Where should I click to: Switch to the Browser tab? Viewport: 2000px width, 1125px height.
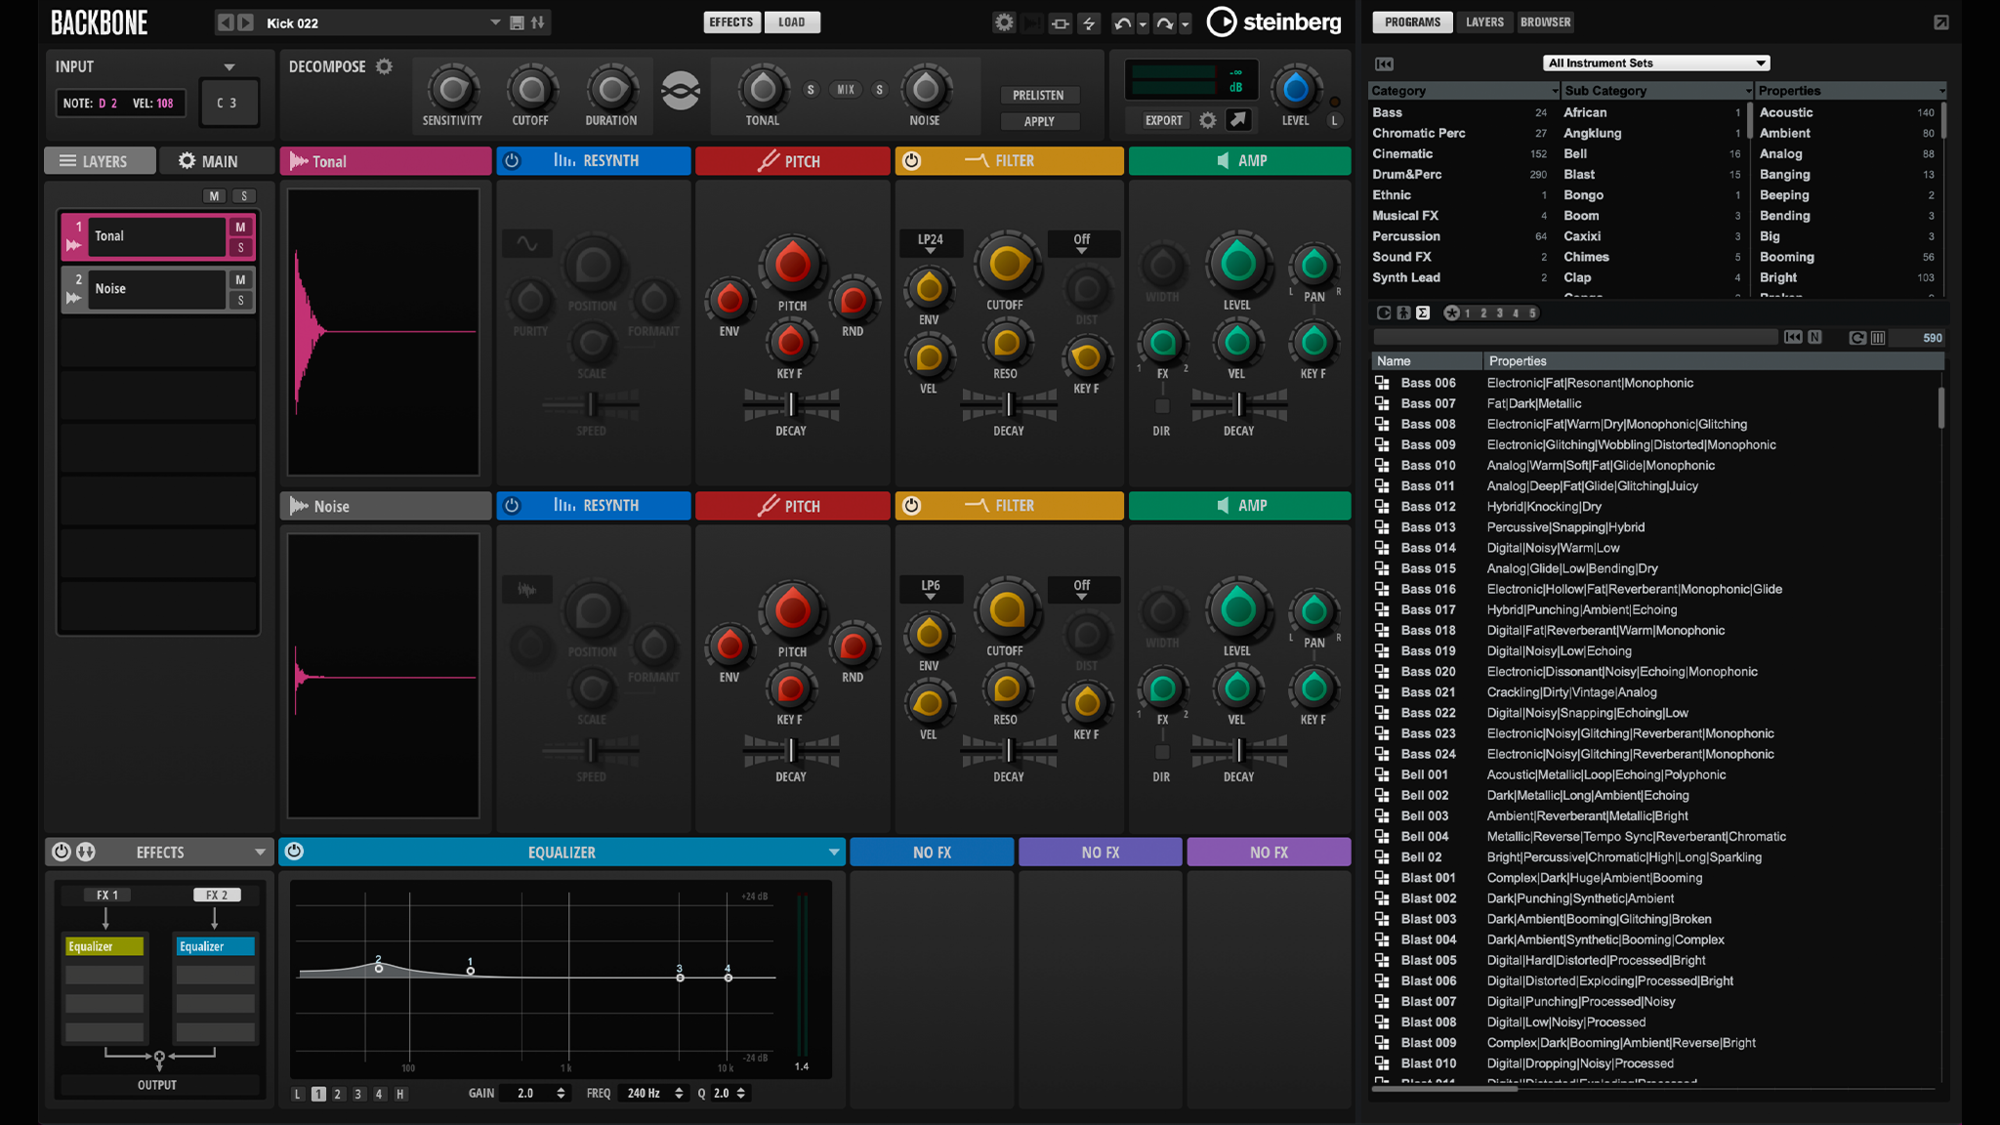1545,22
